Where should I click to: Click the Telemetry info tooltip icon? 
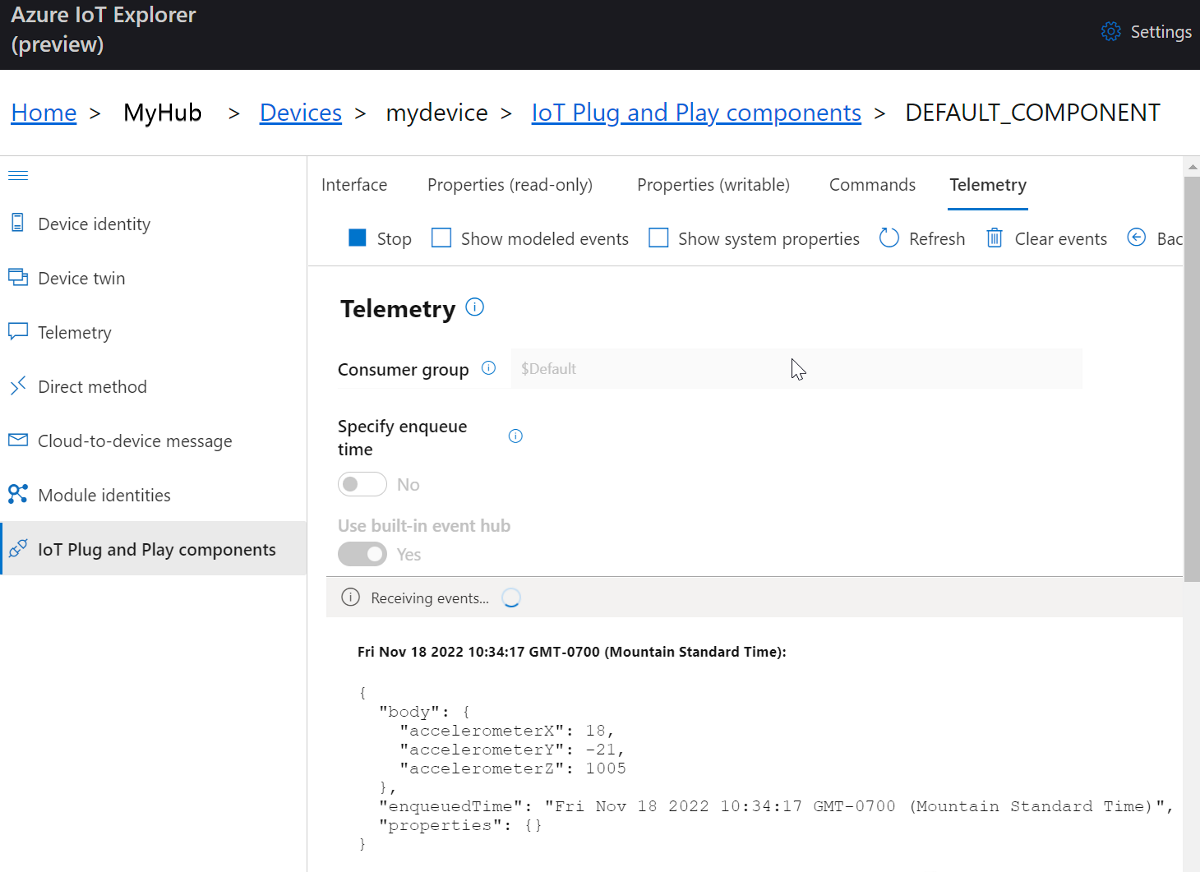click(x=474, y=307)
